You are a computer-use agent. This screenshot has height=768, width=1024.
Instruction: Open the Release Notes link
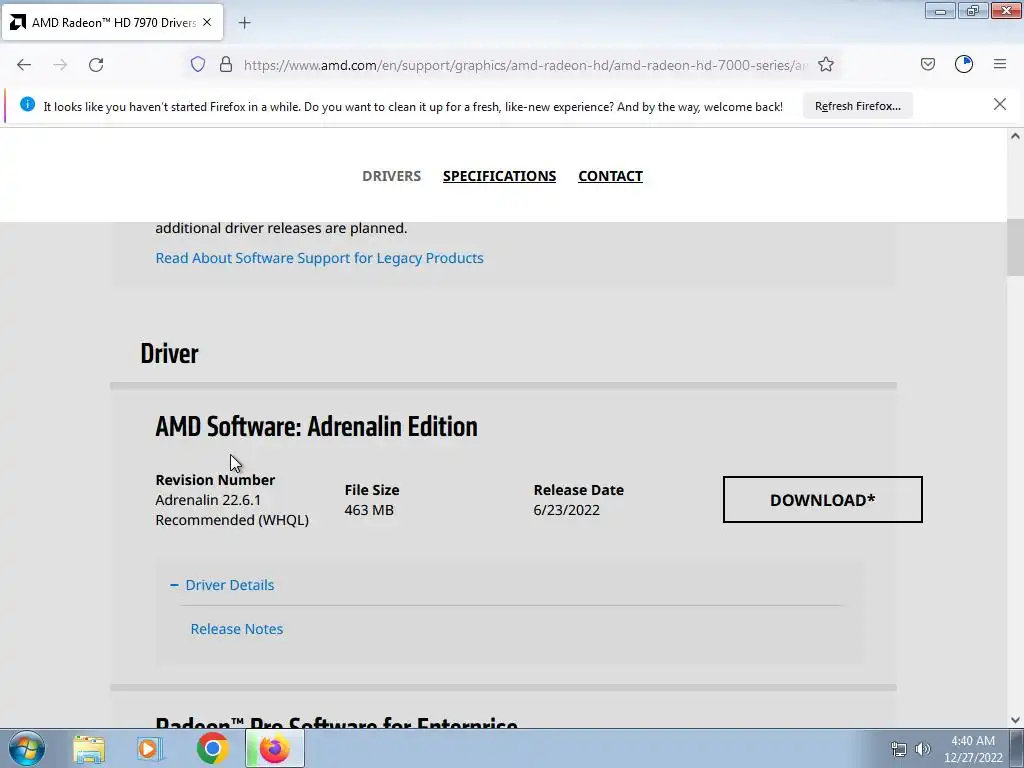236,629
